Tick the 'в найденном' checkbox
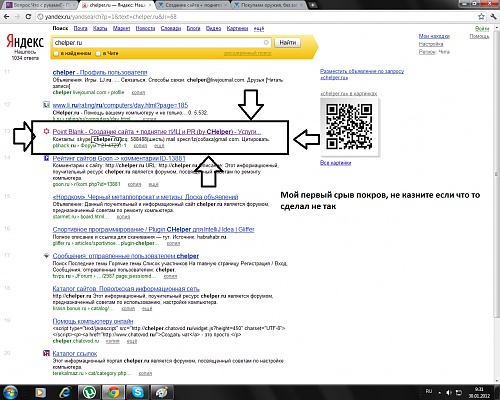The width and height of the screenshot is (500, 400). [56, 53]
